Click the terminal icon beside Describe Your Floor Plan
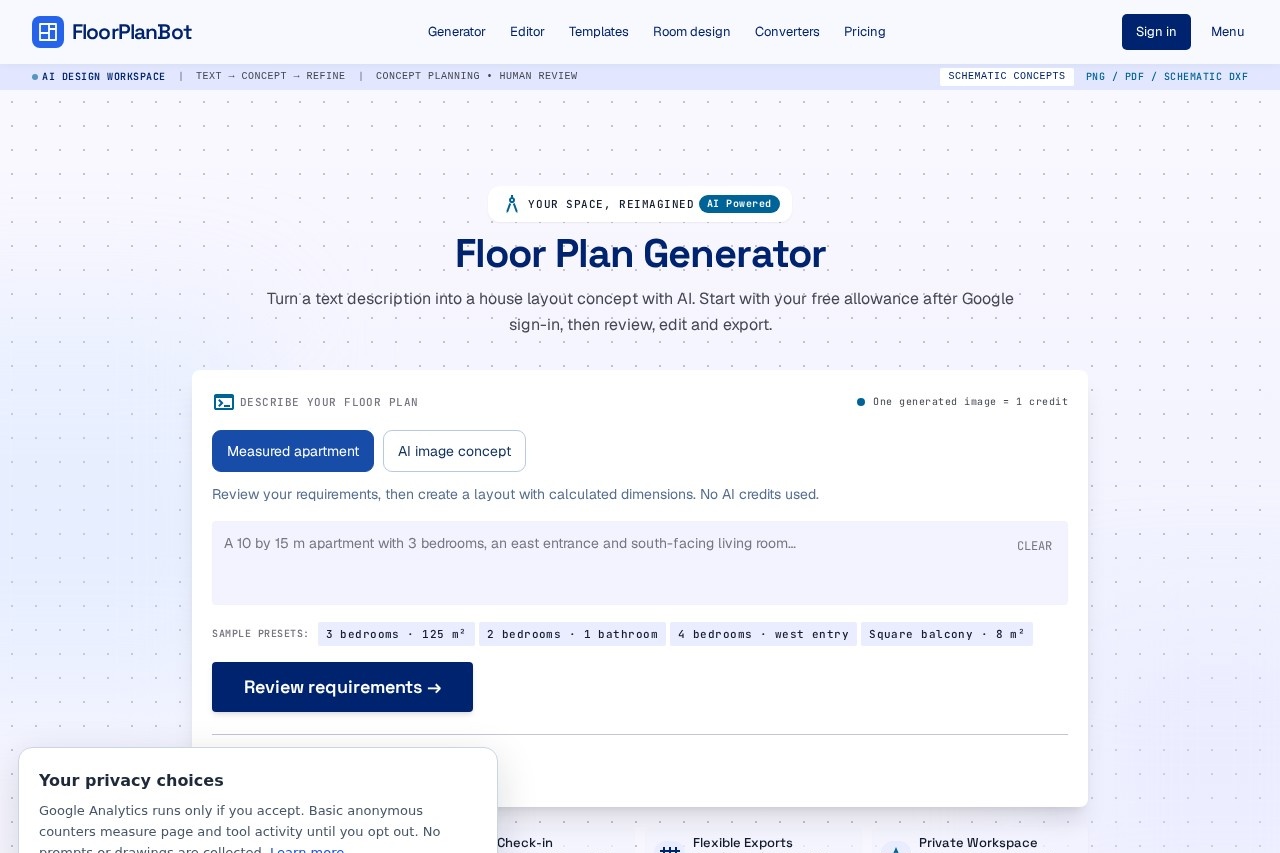 (224, 402)
